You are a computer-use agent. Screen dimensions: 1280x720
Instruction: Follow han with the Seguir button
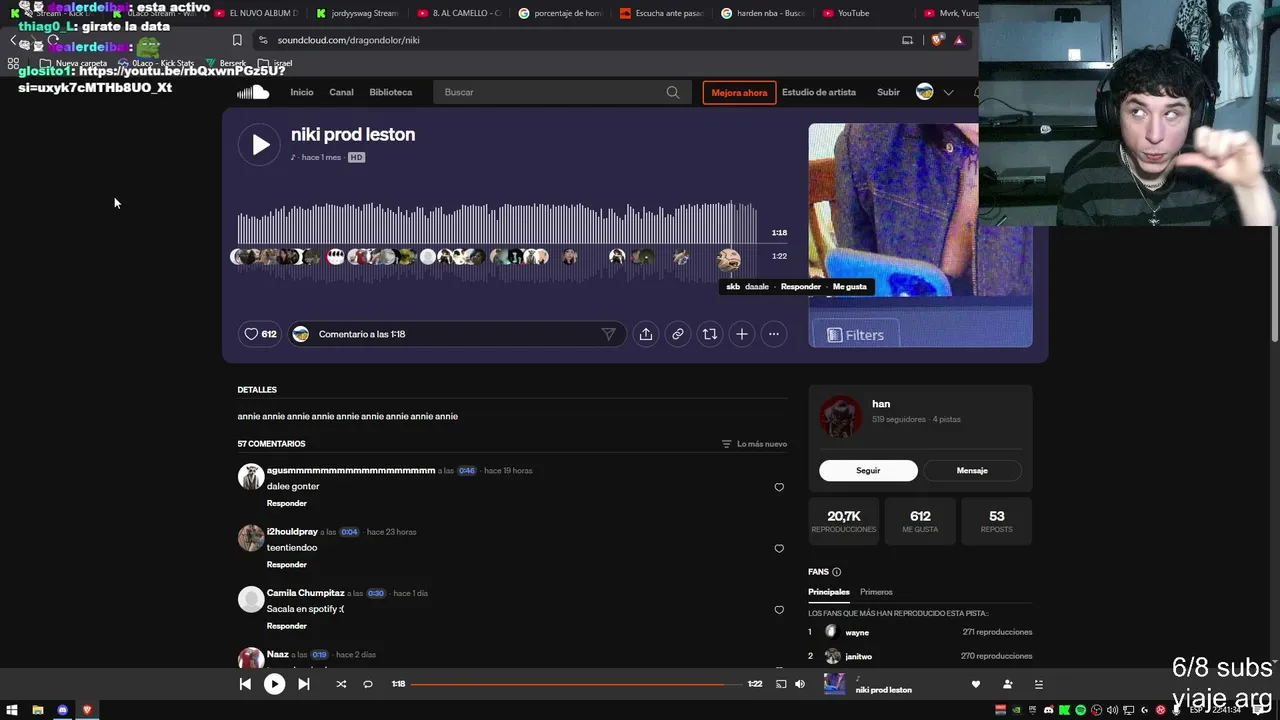868,470
